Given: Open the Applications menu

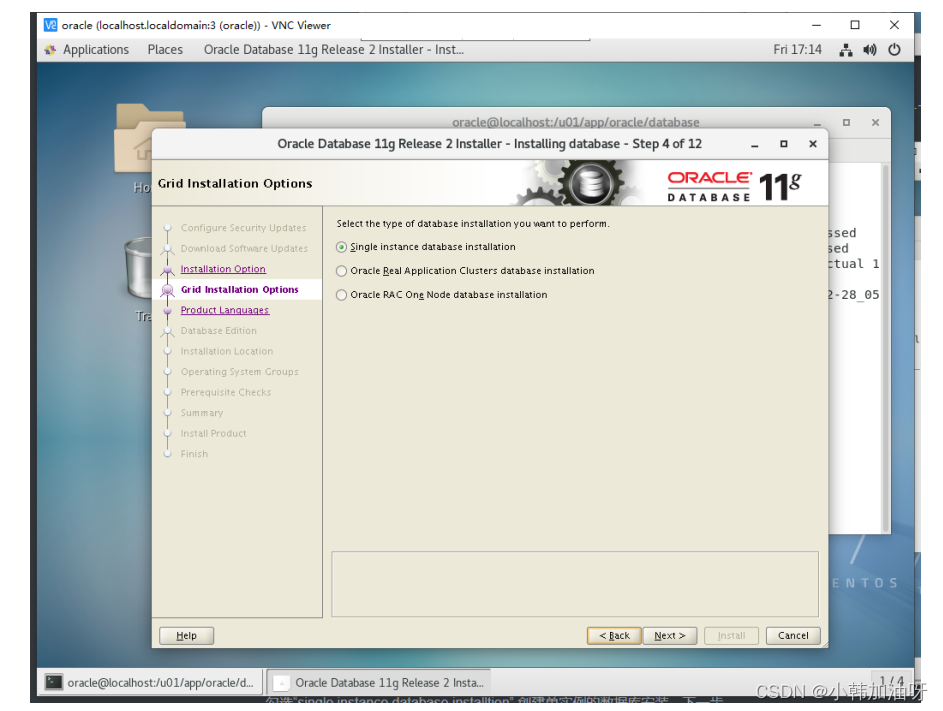Looking at the screenshot, I should 96,50.
